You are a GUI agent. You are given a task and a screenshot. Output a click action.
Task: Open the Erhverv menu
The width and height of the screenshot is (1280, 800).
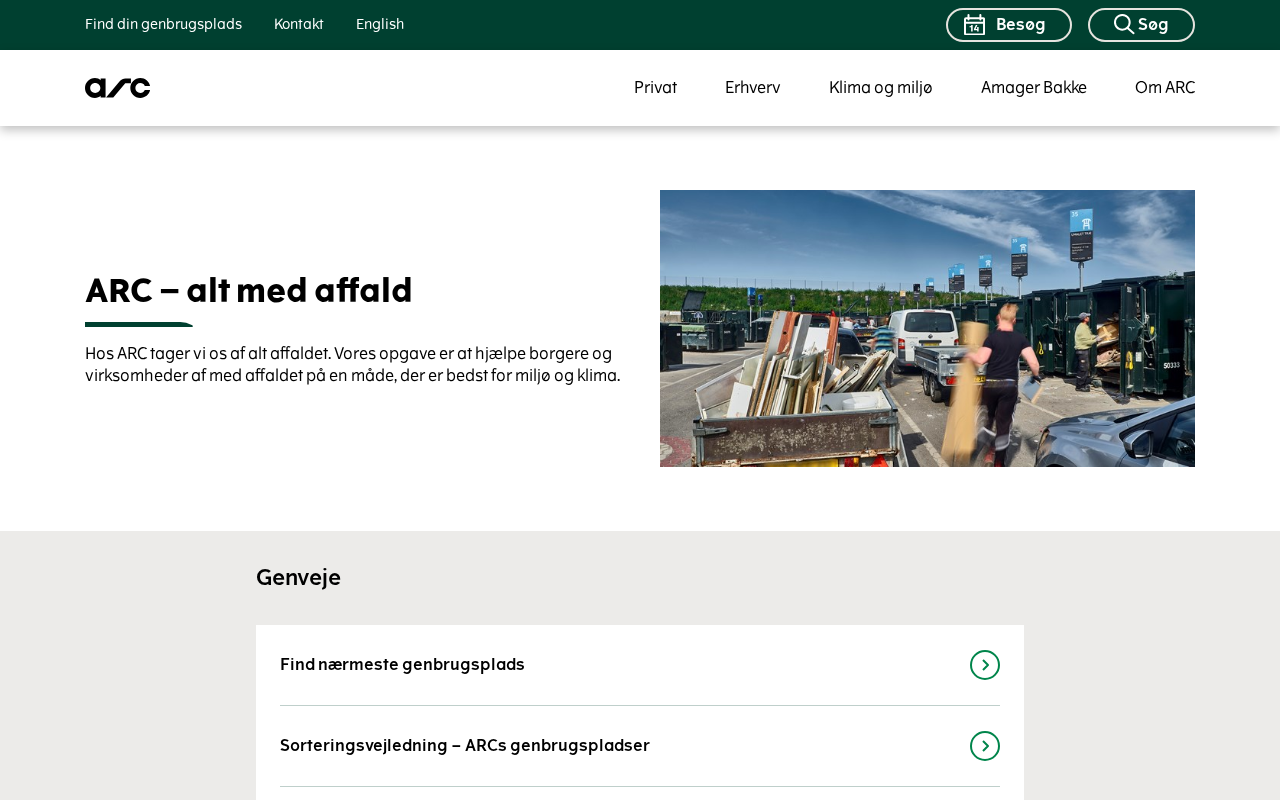(x=752, y=88)
